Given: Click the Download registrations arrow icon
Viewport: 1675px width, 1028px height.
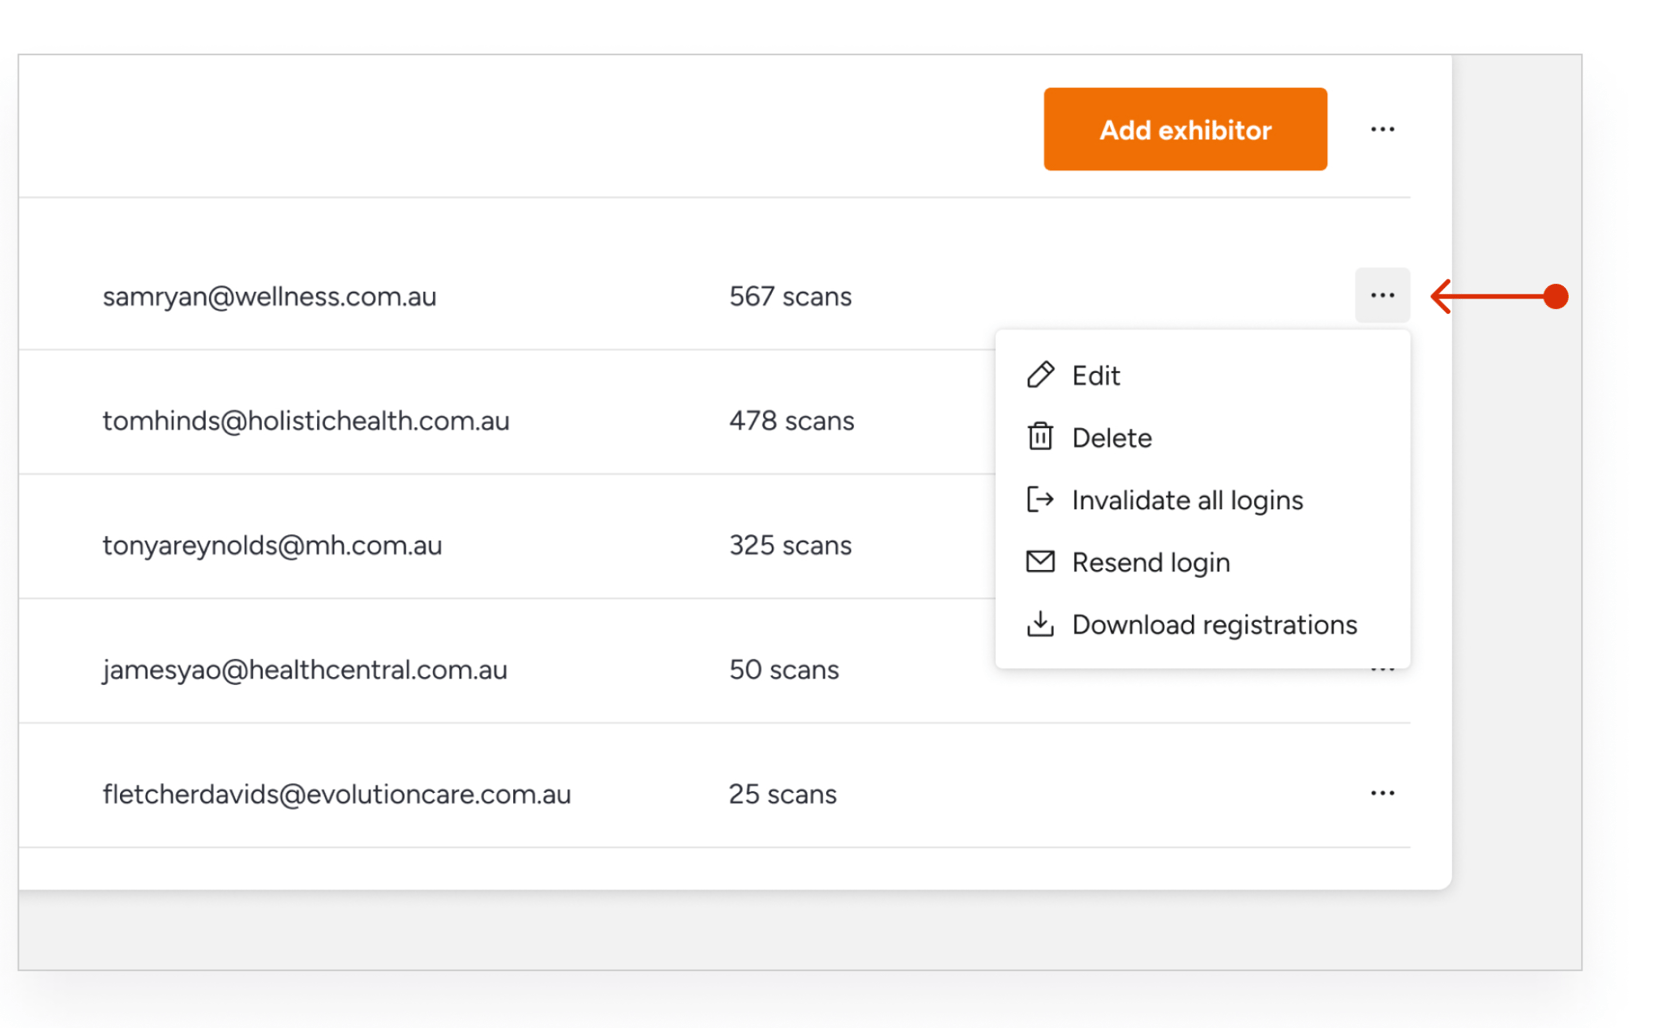Looking at the screenshot, I should click(1040, 624).
